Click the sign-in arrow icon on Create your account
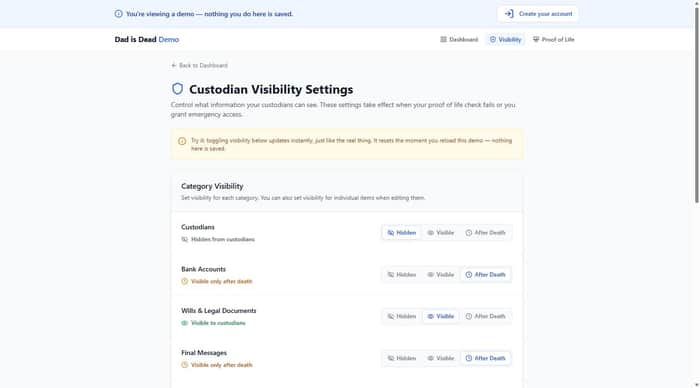This screenshot has width=700, height=388. pyautogui.click(x=509, y=14)
